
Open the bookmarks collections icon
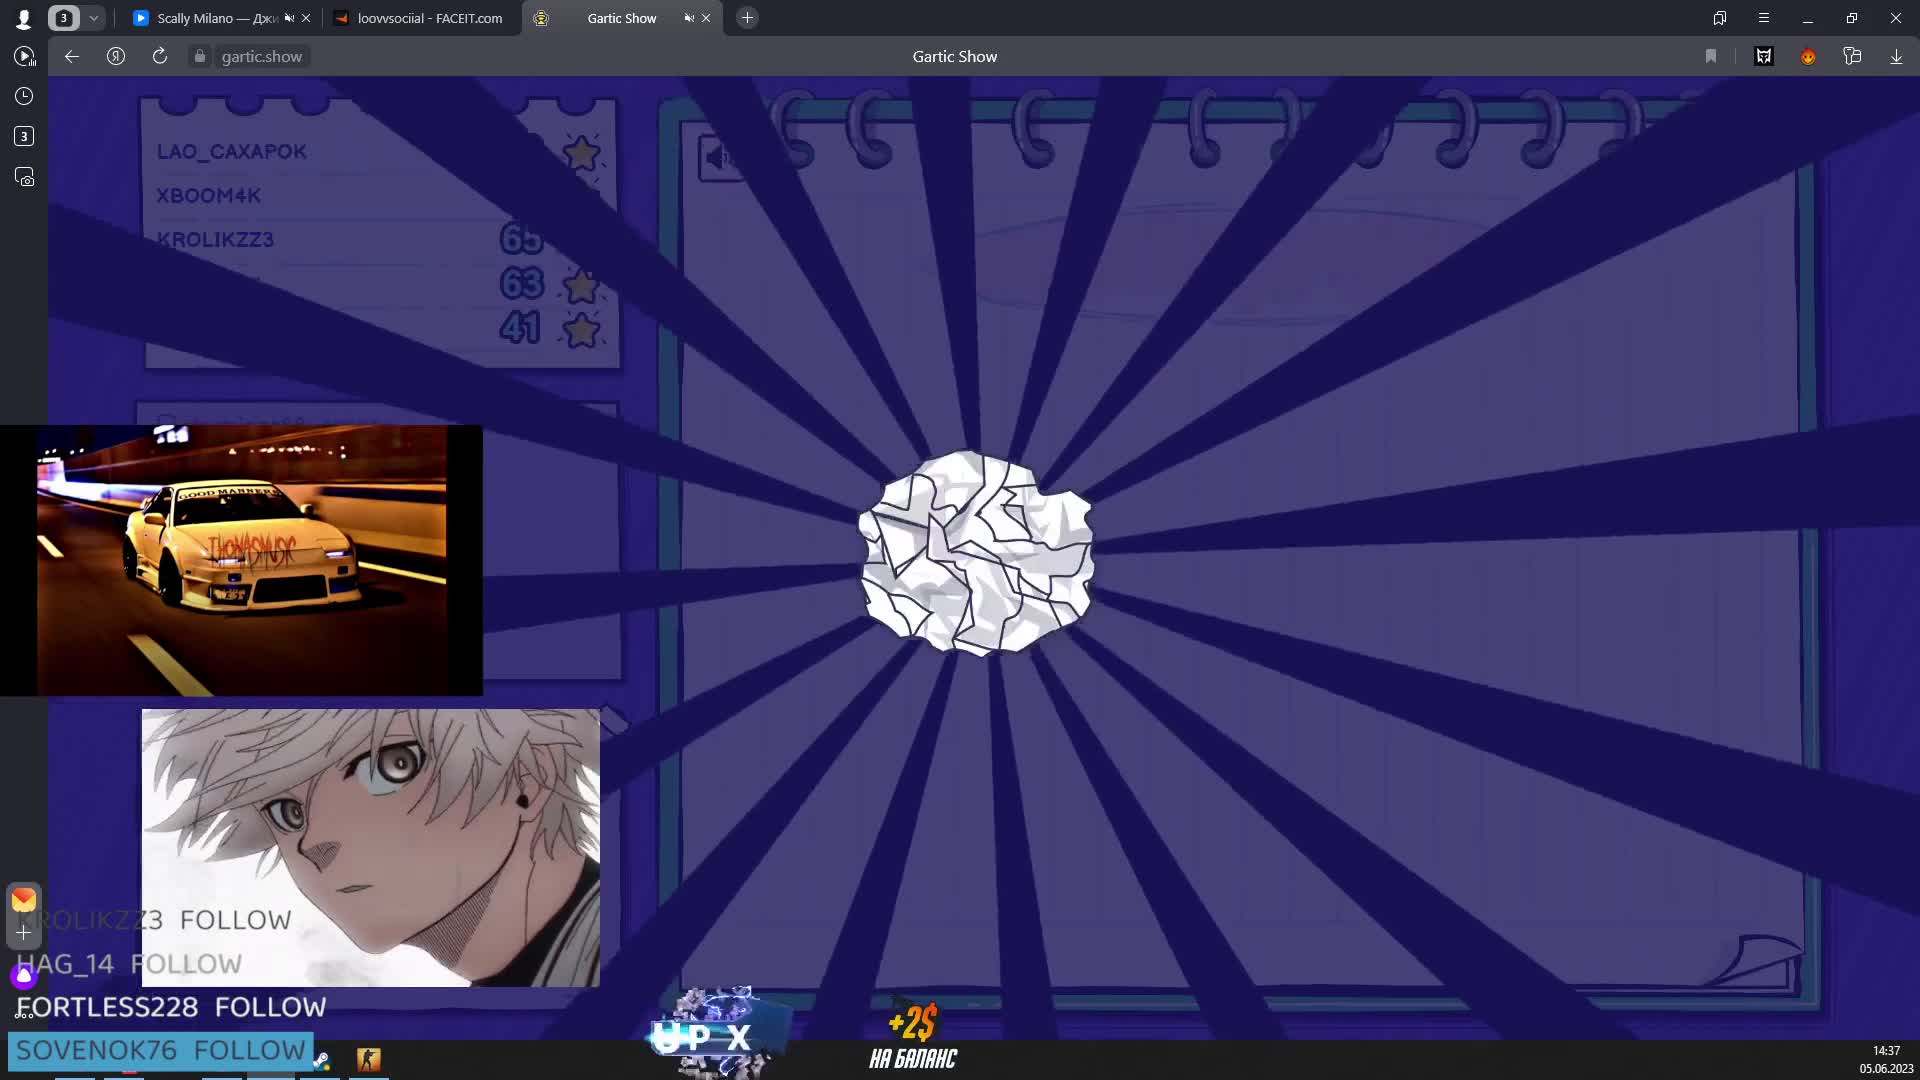1720,18
